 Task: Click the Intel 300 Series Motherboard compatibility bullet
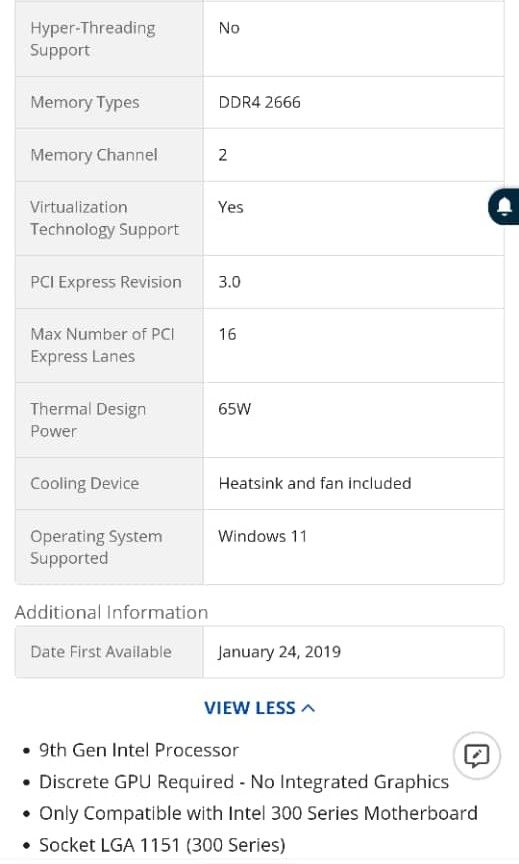(x=258, y=813)
